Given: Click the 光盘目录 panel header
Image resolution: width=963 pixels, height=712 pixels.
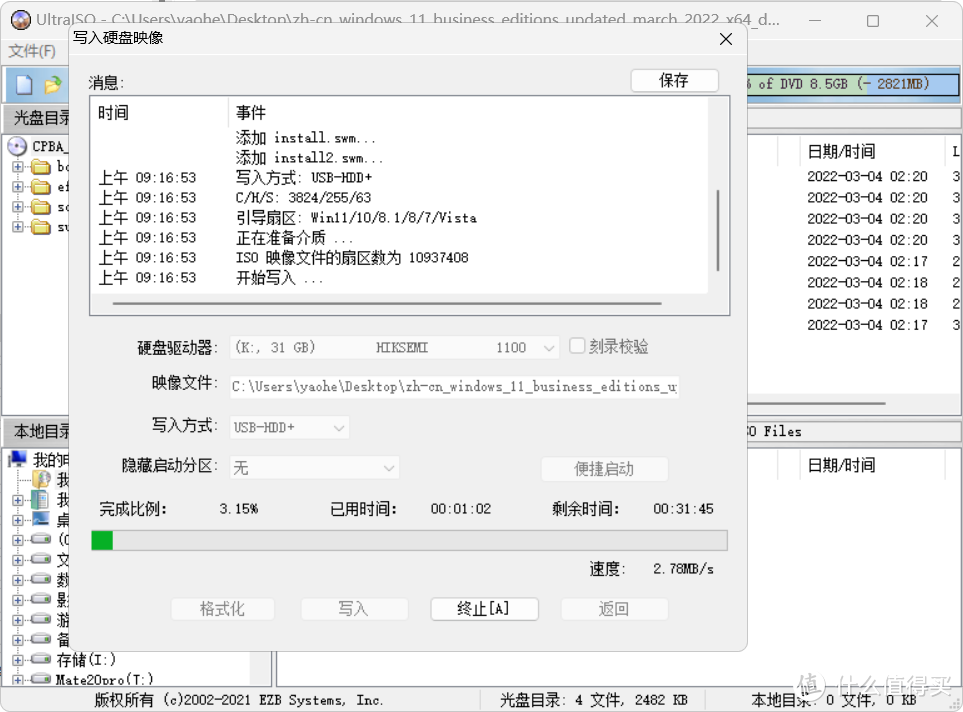Looking at the screenshot, I should point(35,117).
